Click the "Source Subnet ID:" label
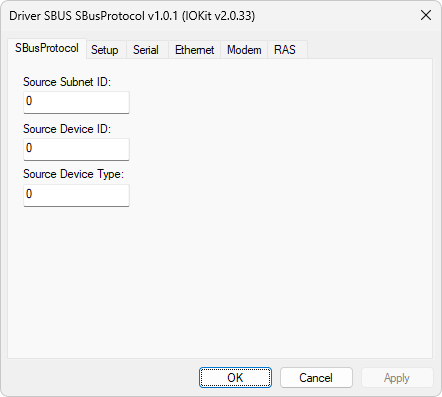This screenshot has height=397, width=442. coord(67,82)
